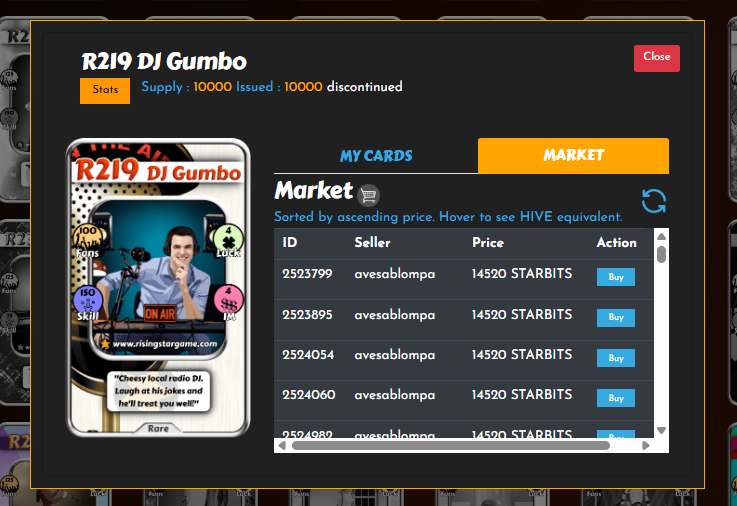Switch to the MY CARDS tab
This screenshot has height=506, width=737.
click(376, 156)
